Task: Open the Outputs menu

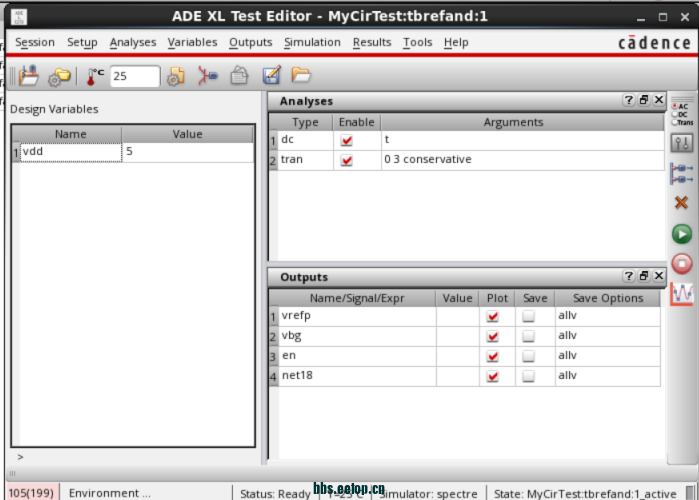Action: 251,42
